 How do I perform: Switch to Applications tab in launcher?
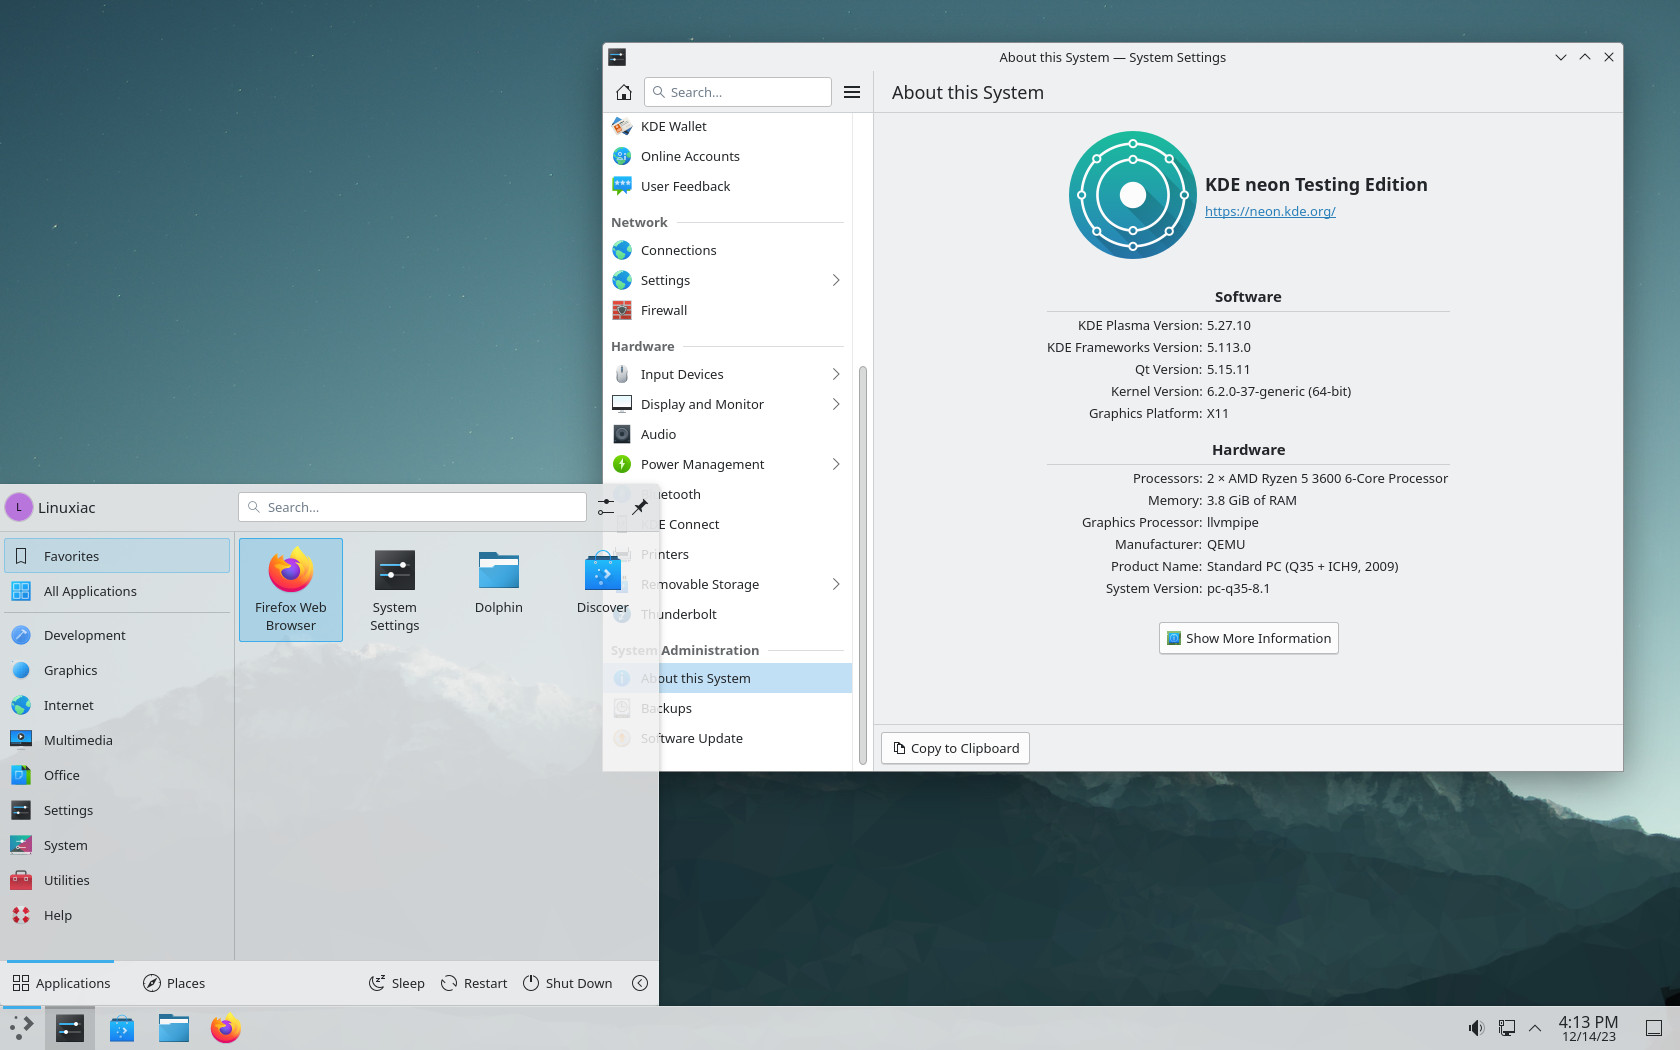61,983
